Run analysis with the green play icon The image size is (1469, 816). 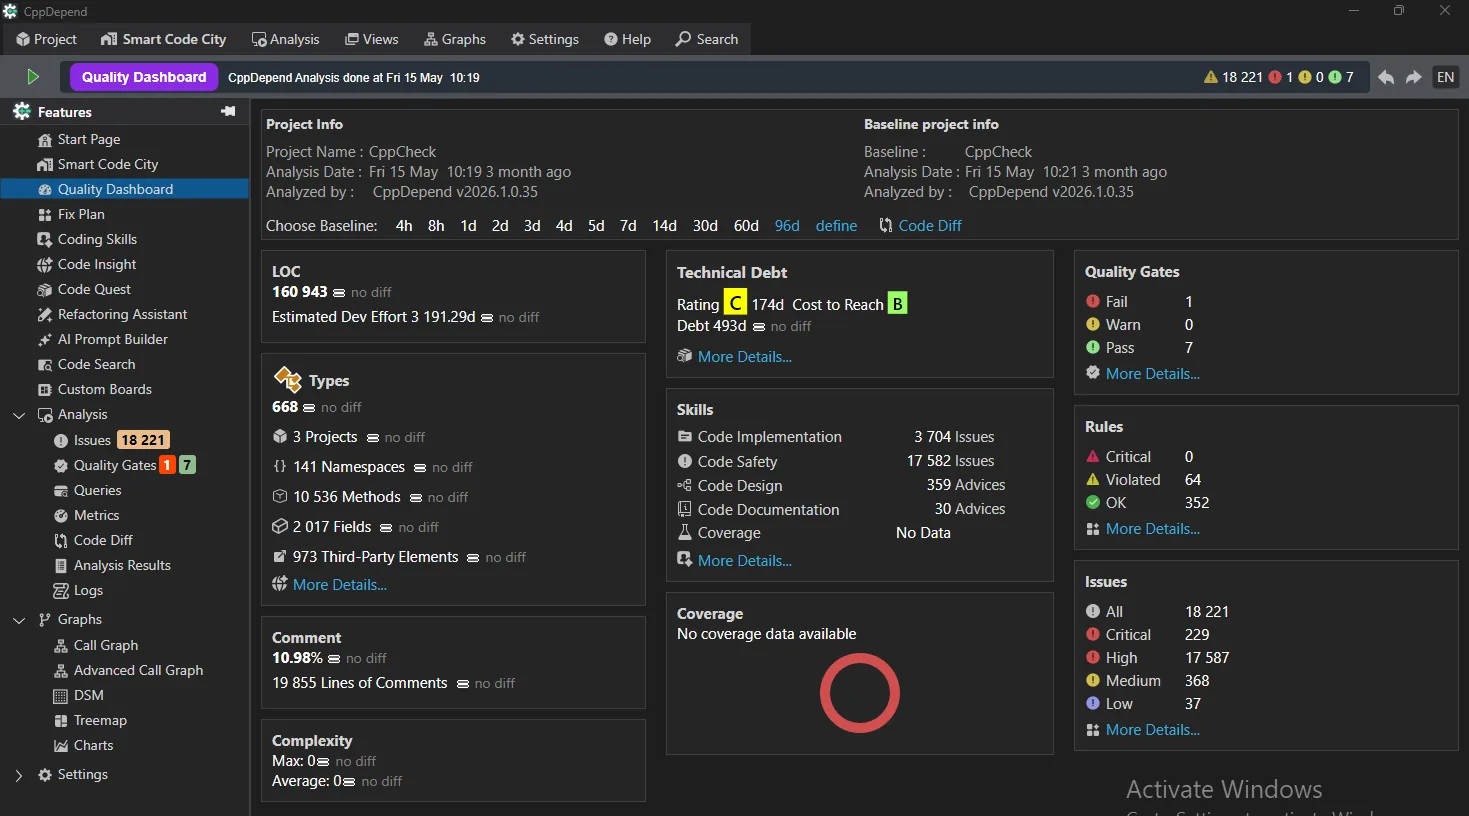pos(33,77)
